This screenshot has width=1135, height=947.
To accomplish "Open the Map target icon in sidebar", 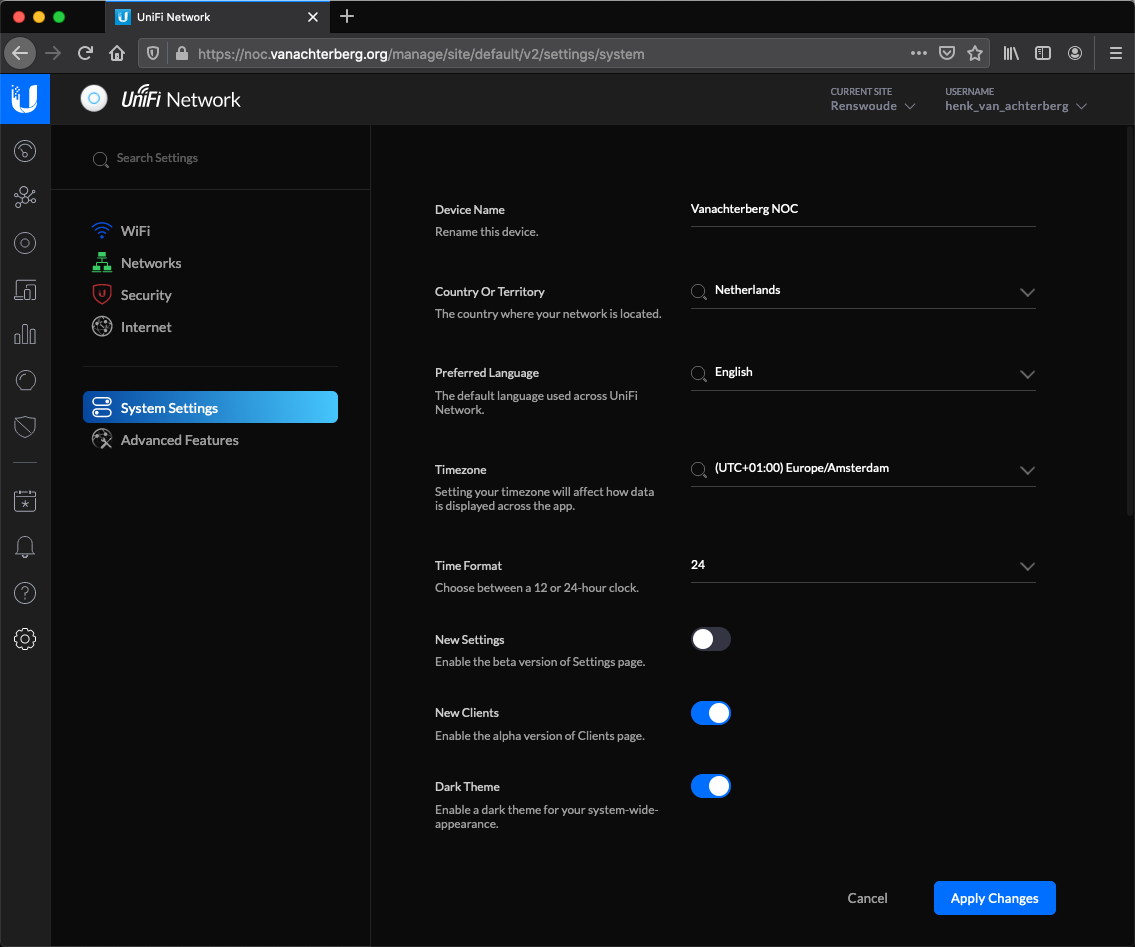I will point(25,243).
